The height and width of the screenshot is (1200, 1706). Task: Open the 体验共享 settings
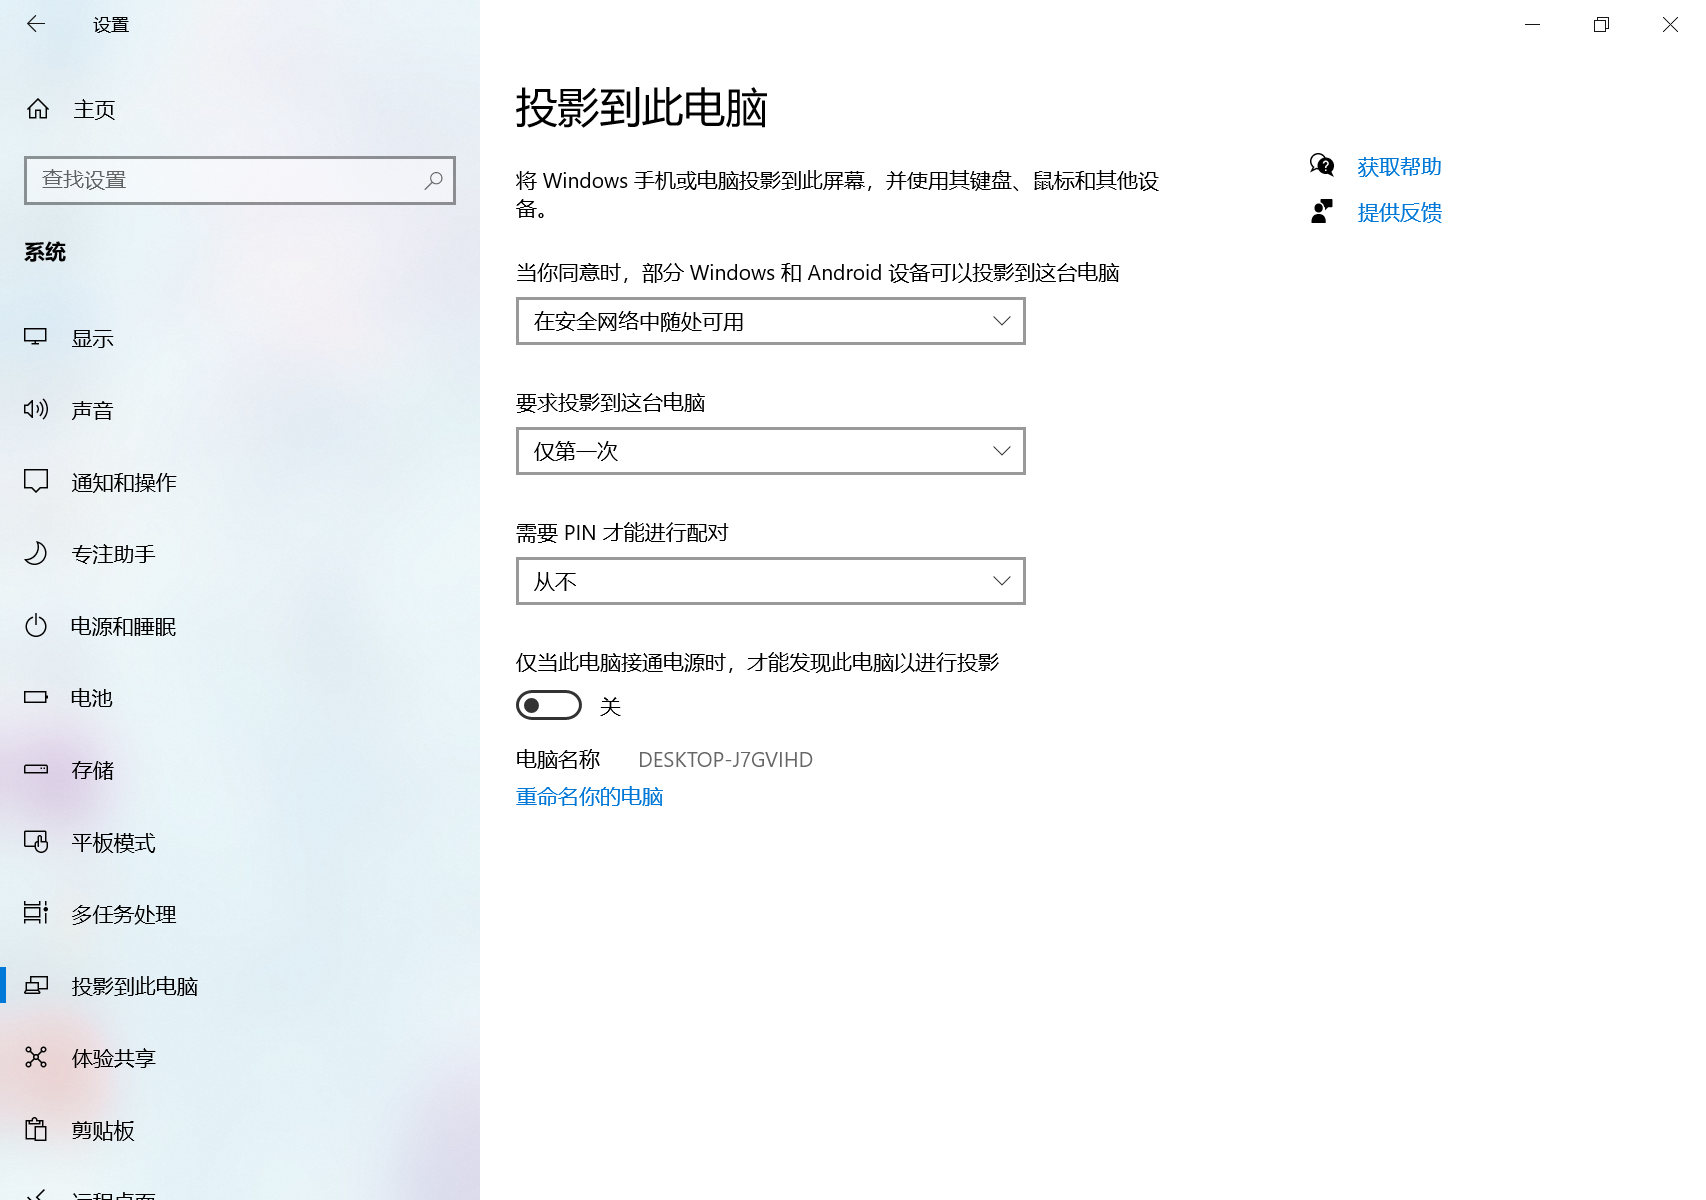click(113, 1058)
